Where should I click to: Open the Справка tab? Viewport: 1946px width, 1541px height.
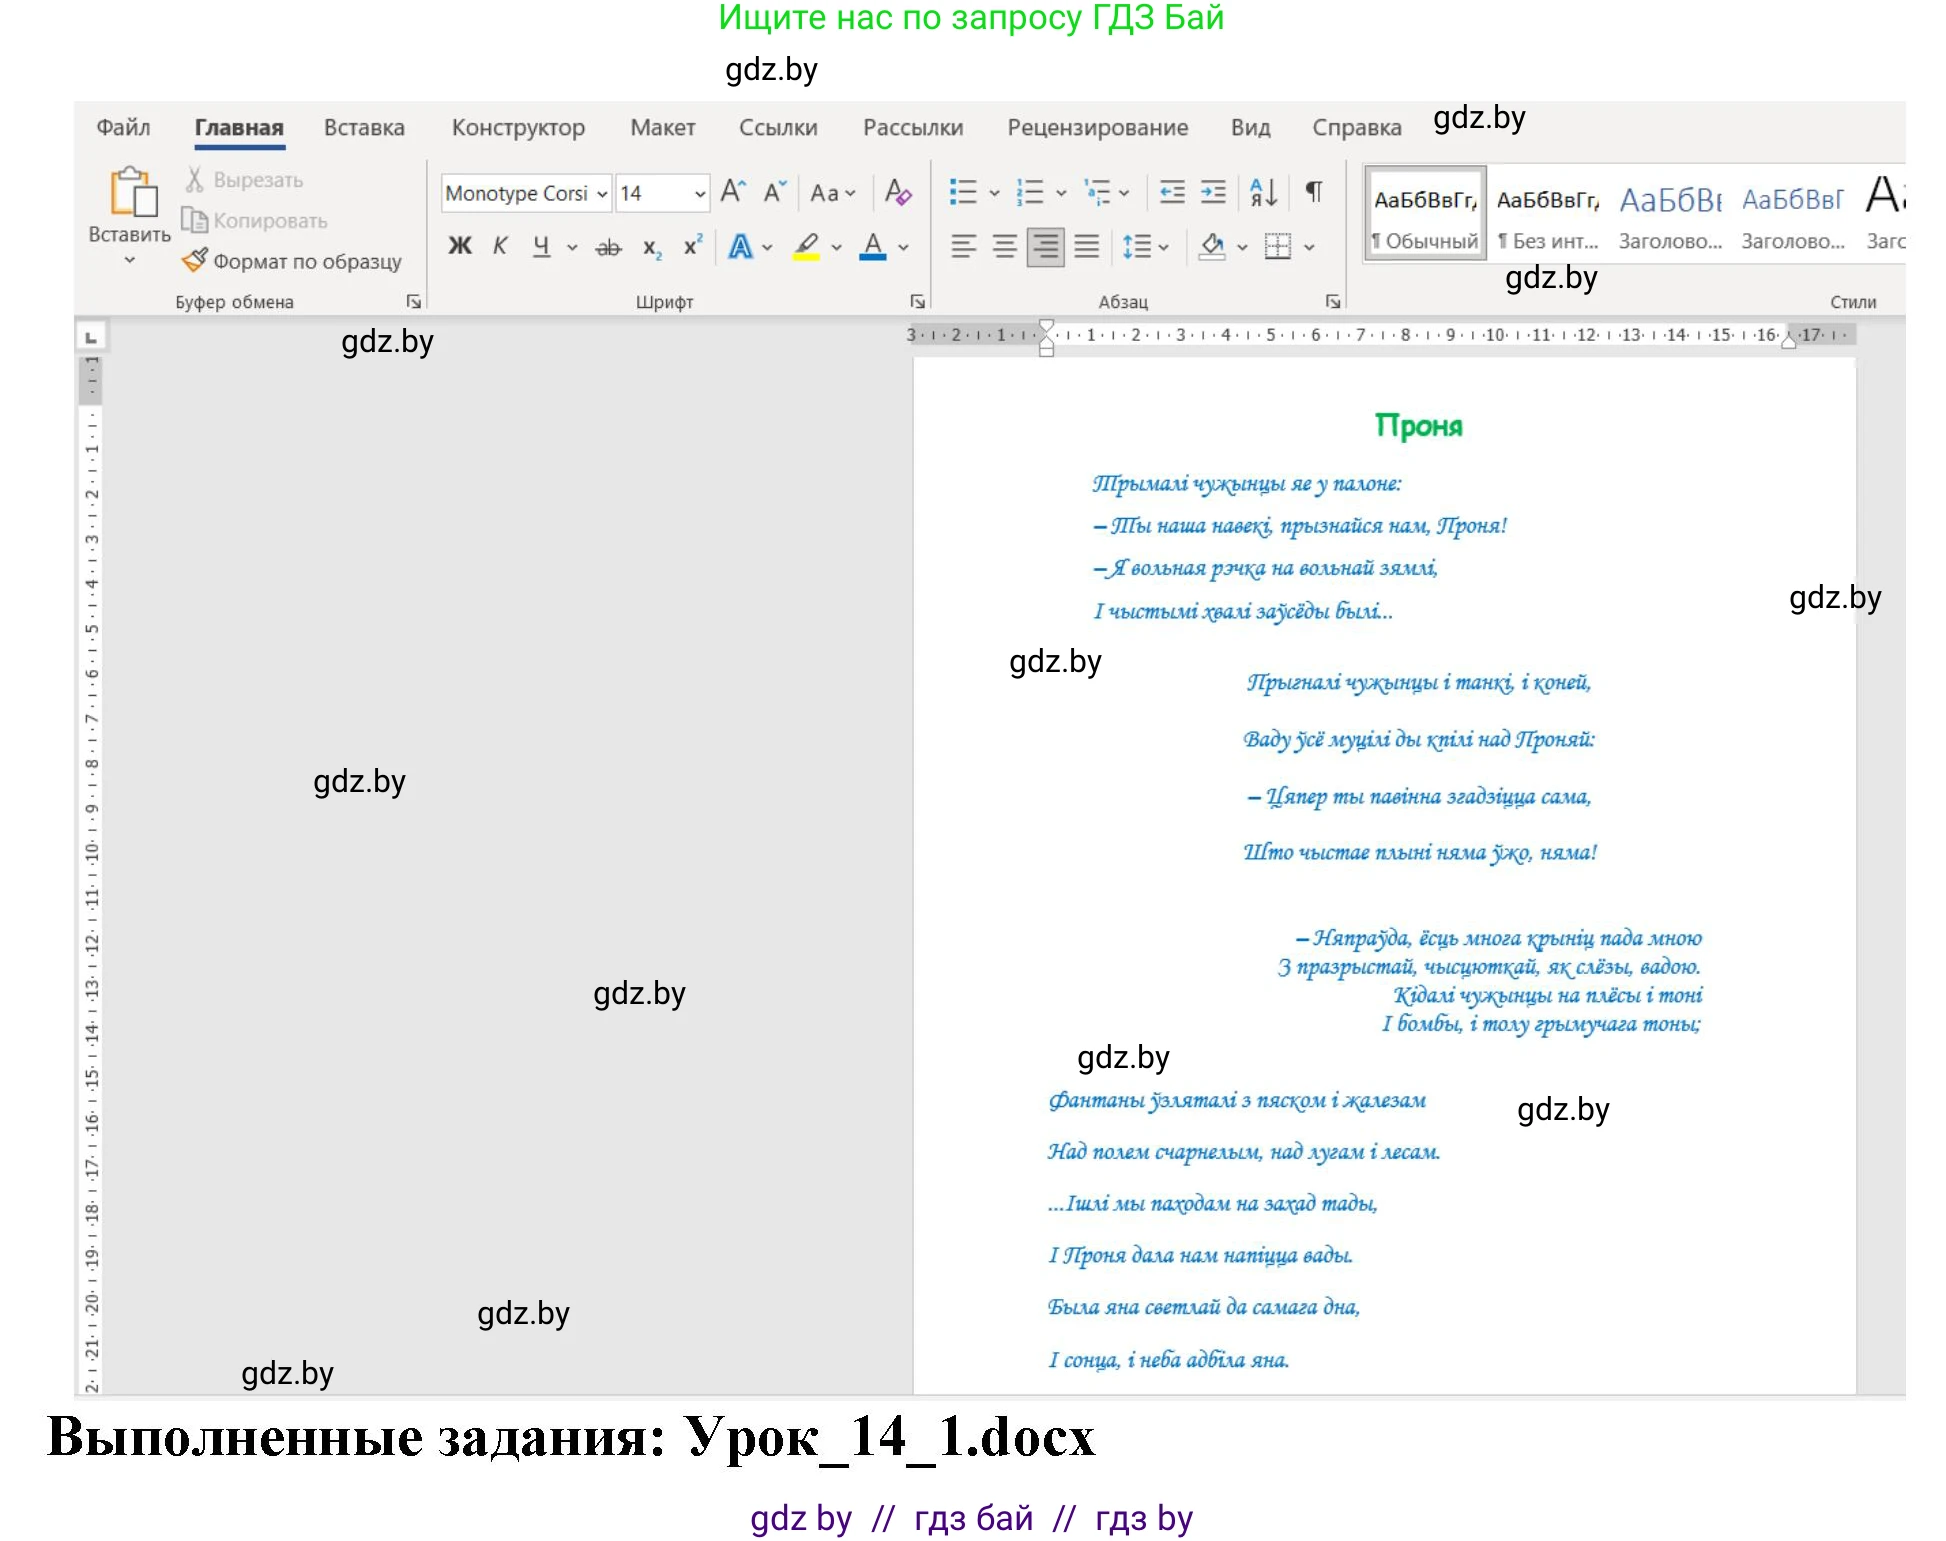click(1356, 128)
